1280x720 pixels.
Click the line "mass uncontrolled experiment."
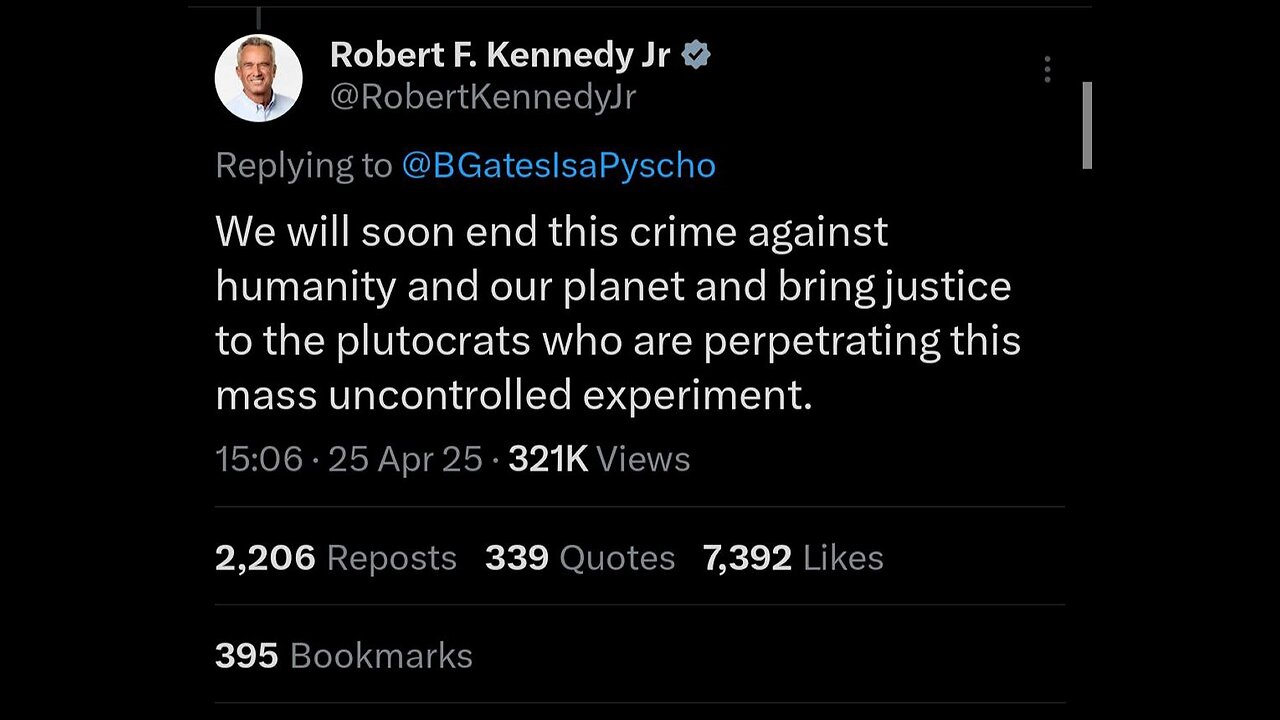click(513, 396)
